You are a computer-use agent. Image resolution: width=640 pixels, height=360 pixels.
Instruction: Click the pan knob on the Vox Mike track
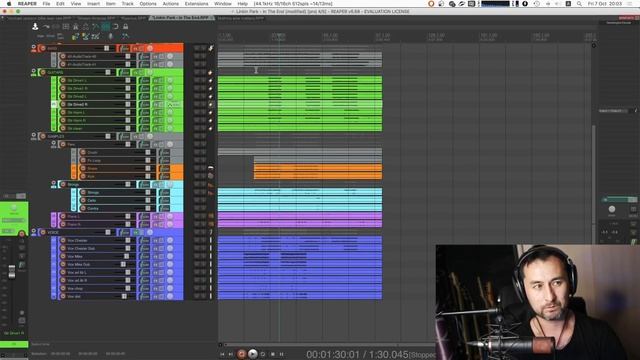[170, 256]
